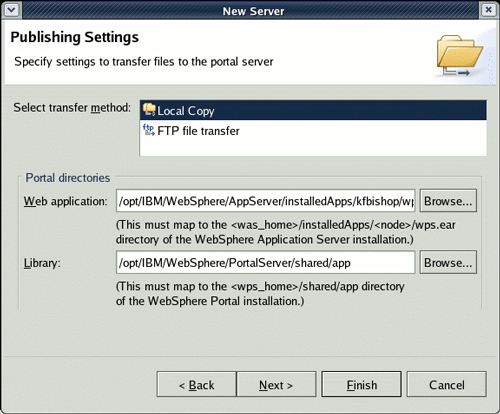Click the Publishing Settings heading
Image resolution: width=500 pixels, height=414 pixels.
pyautogui.click(x=74, y=37)
